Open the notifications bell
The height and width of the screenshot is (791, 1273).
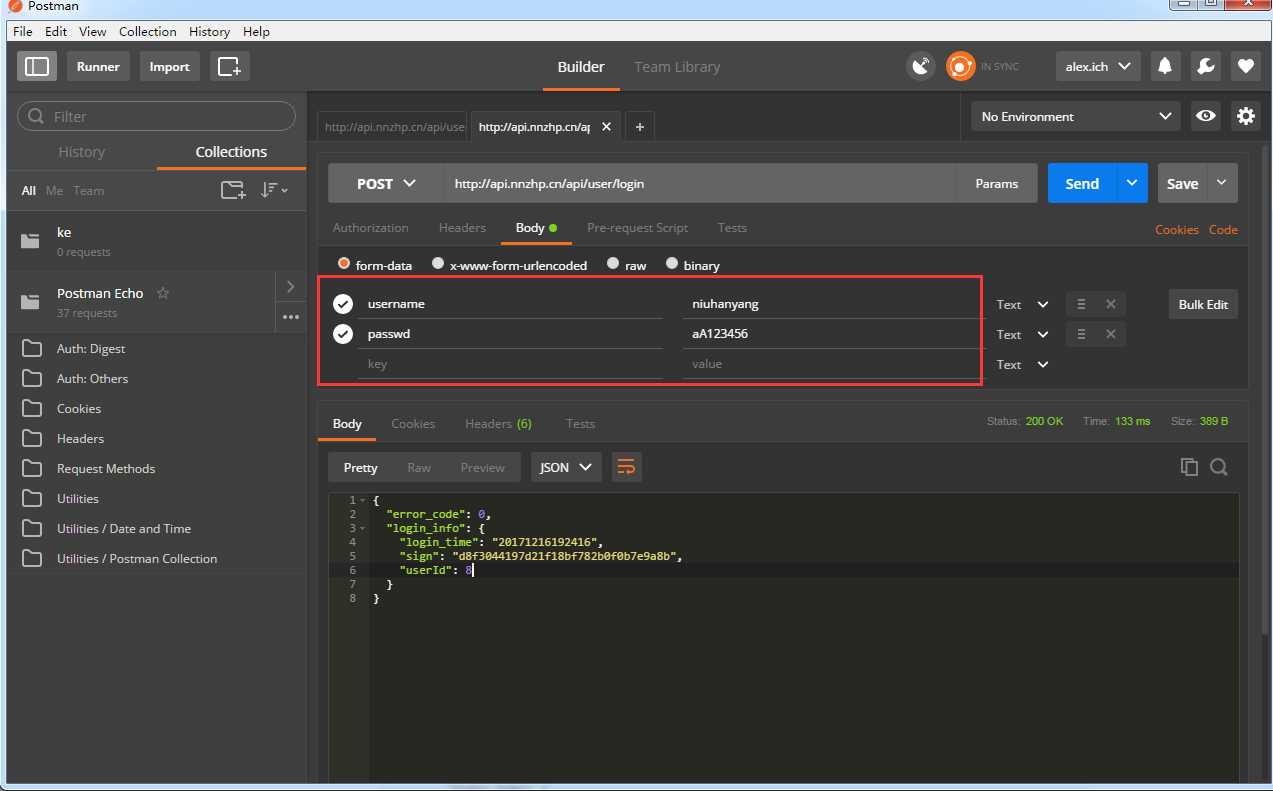click(x=1165, y=67)
